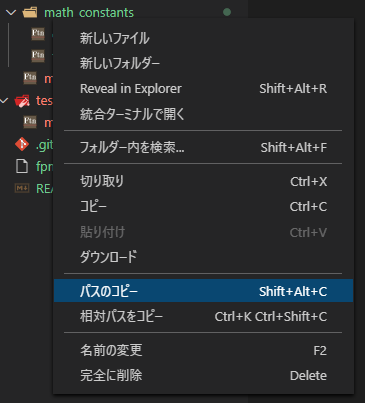This screenshot has width=365, height=403.
Task: Click highlighted パスのコピー item
Action: 203,291
